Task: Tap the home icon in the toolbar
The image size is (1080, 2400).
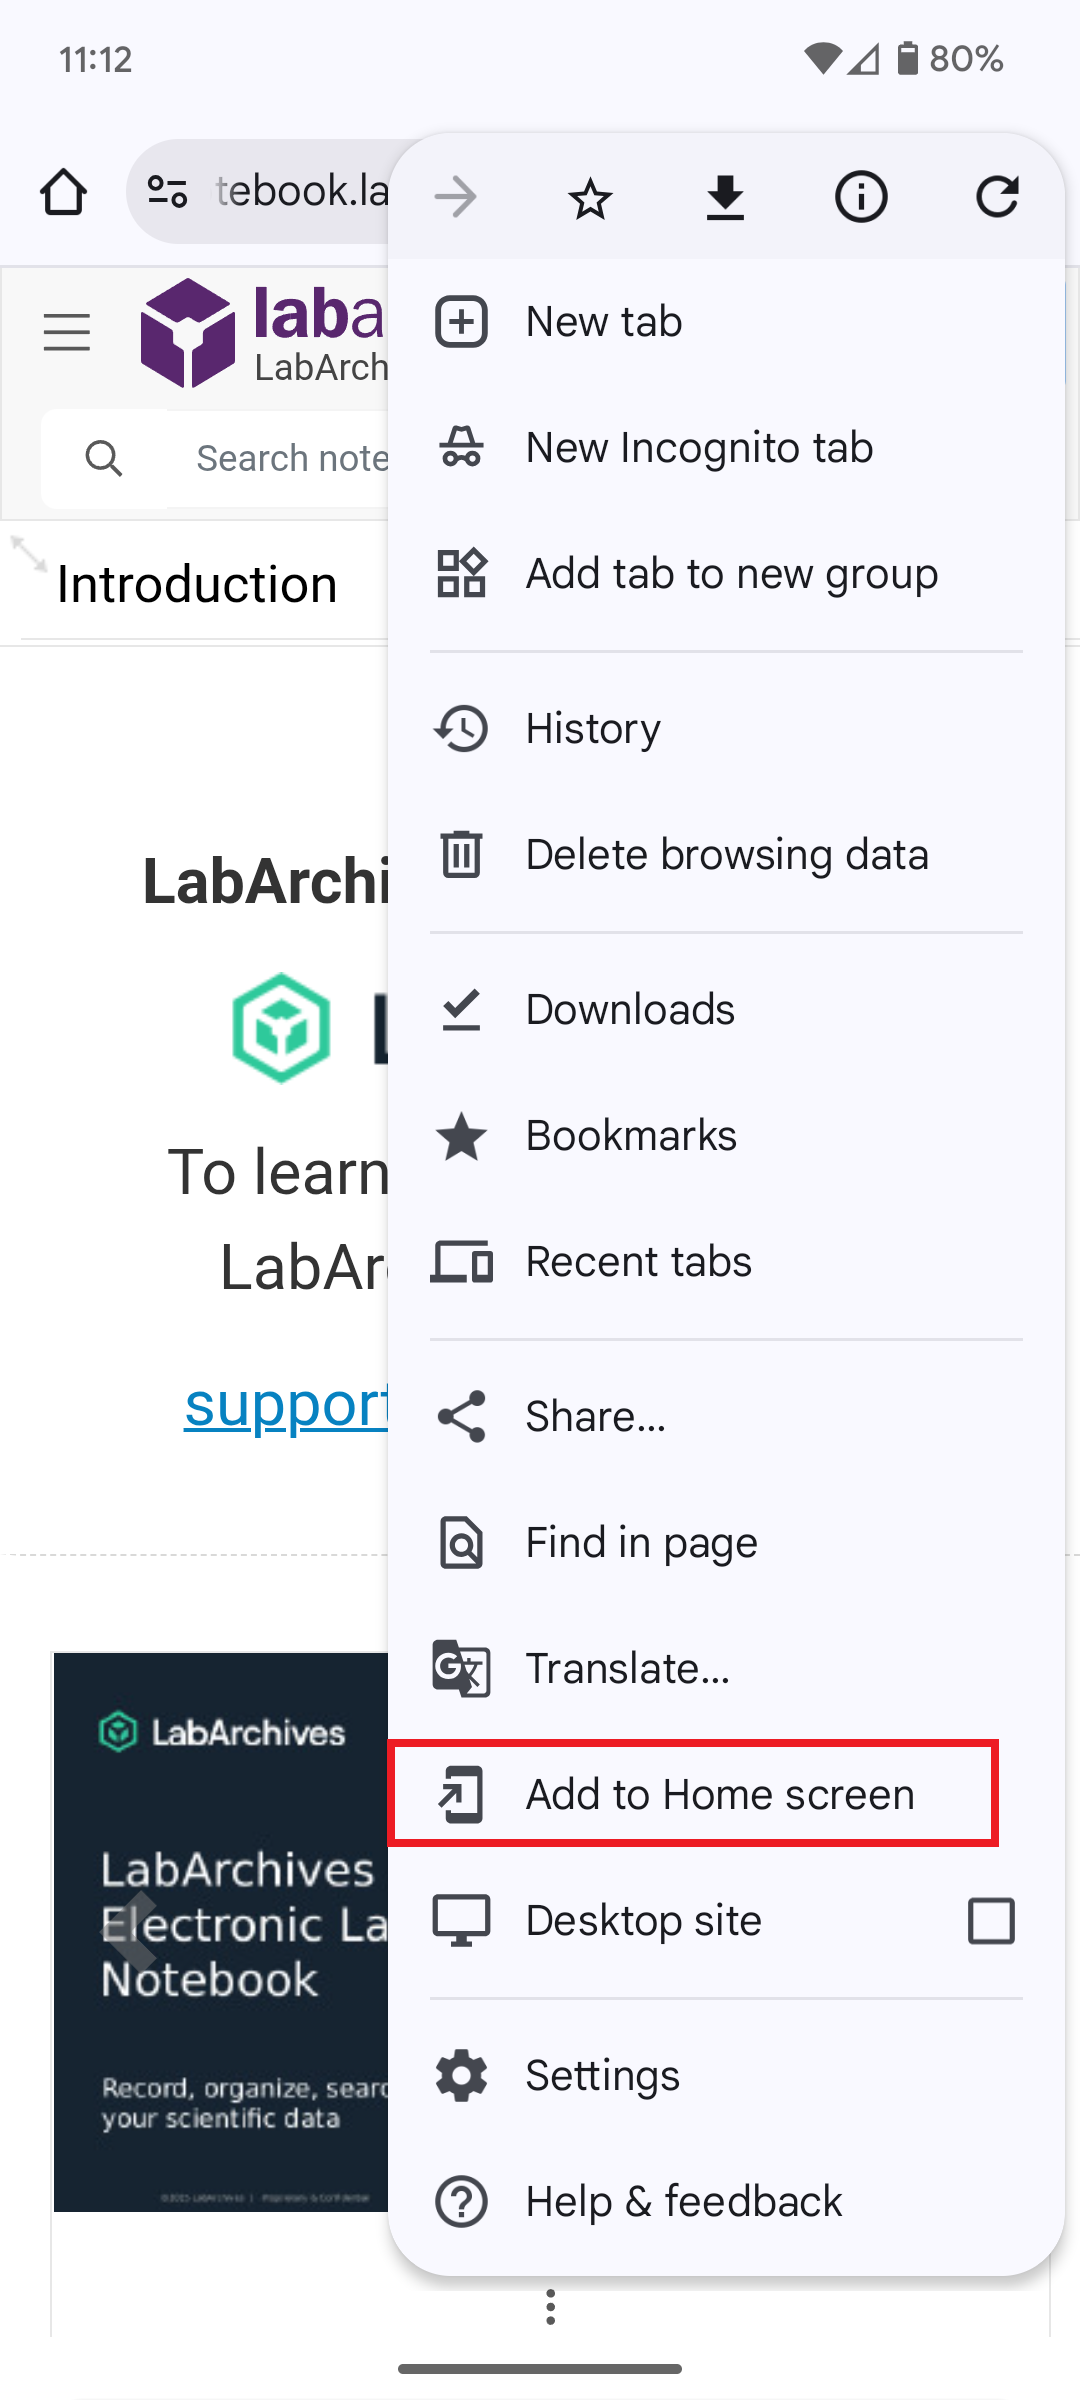Action: point(63,192)
